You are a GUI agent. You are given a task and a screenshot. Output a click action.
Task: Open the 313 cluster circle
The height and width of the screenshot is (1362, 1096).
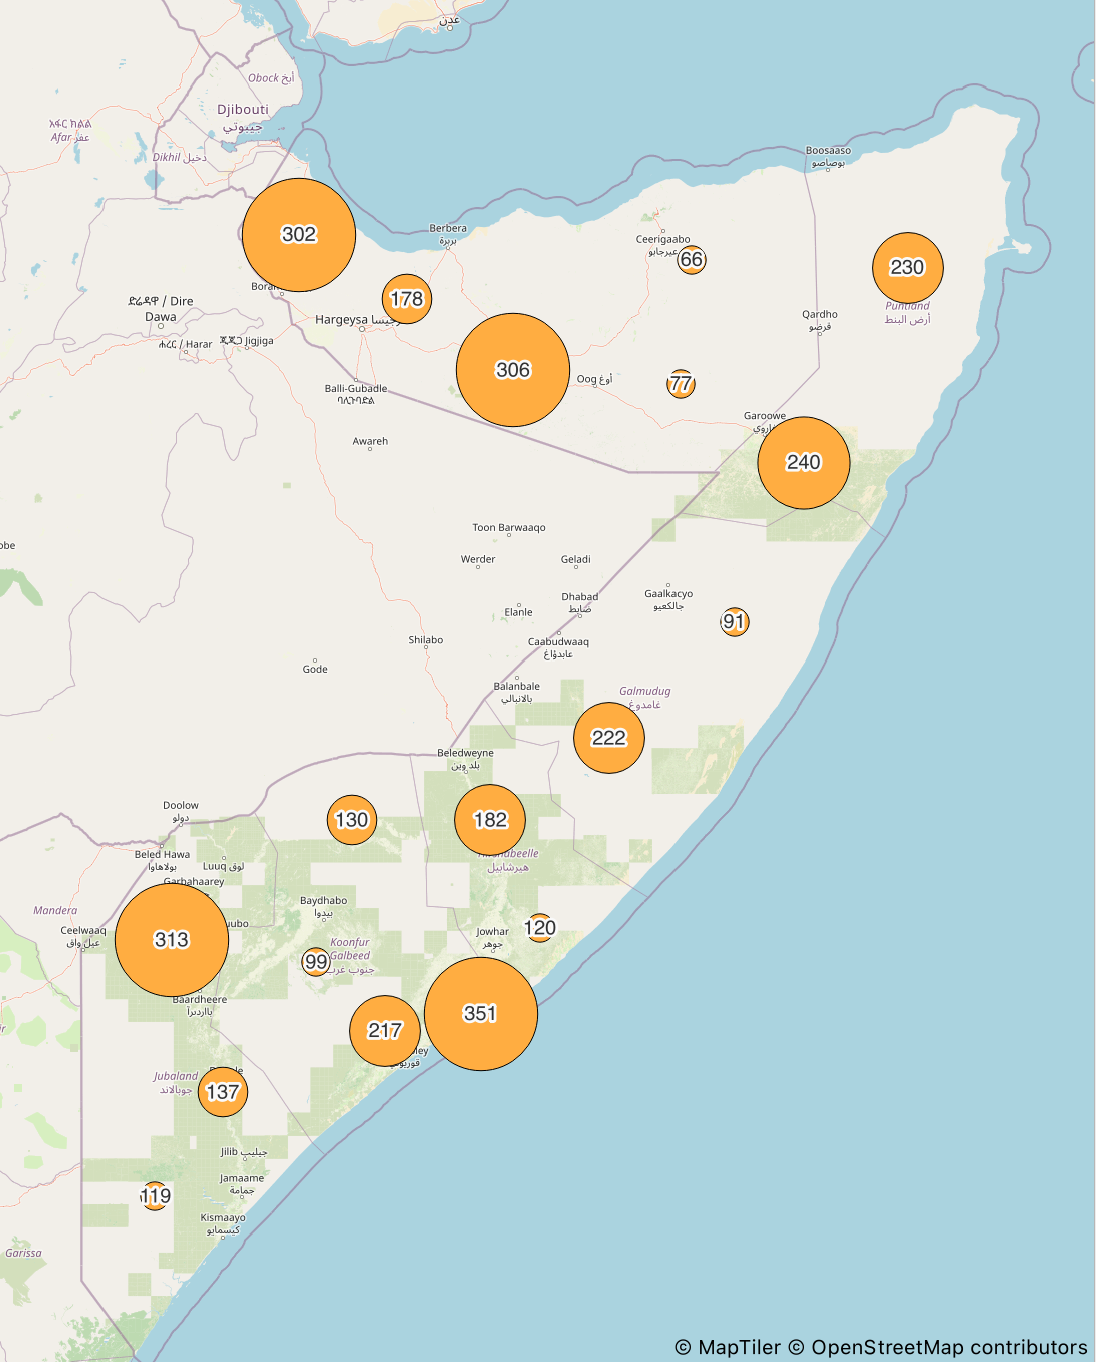pos(172,940)
